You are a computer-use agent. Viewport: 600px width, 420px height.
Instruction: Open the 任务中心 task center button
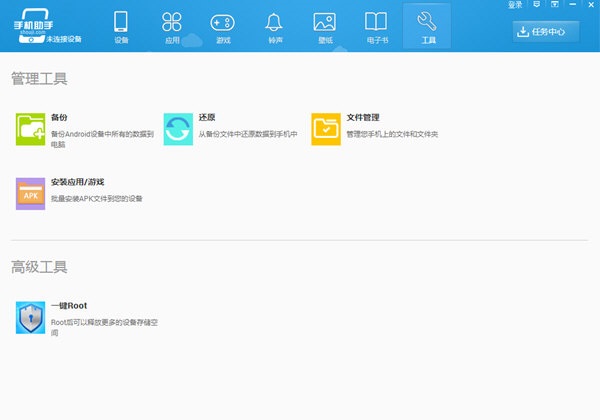coord(546,31)
